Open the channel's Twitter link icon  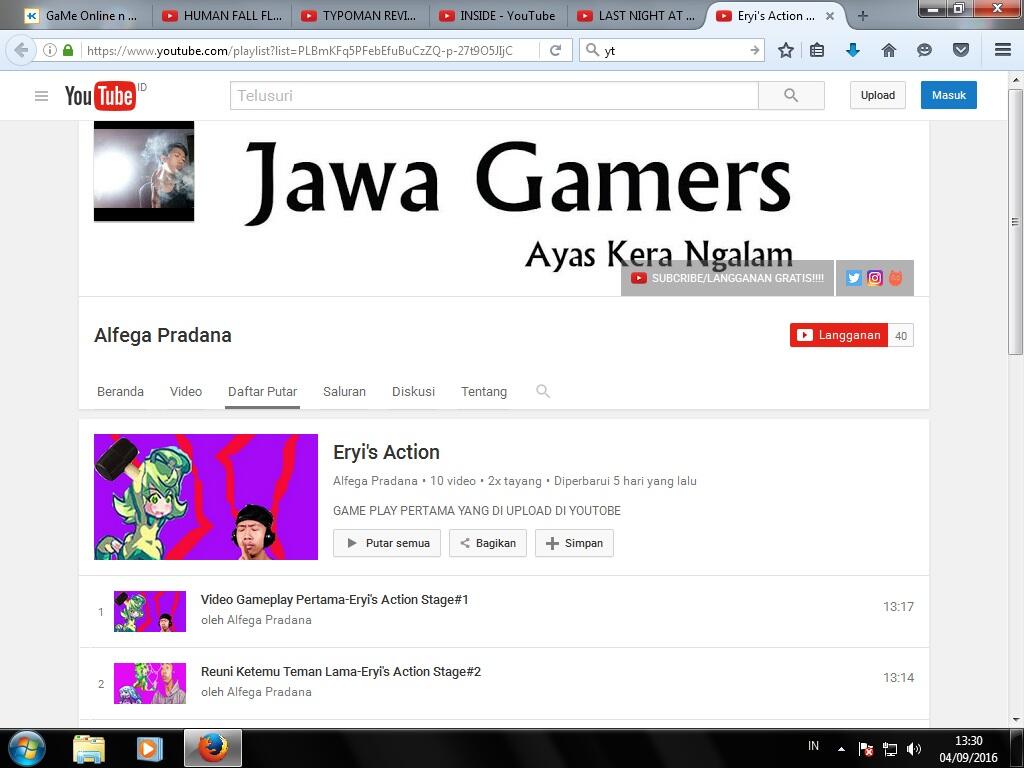[x=854, y=278]
